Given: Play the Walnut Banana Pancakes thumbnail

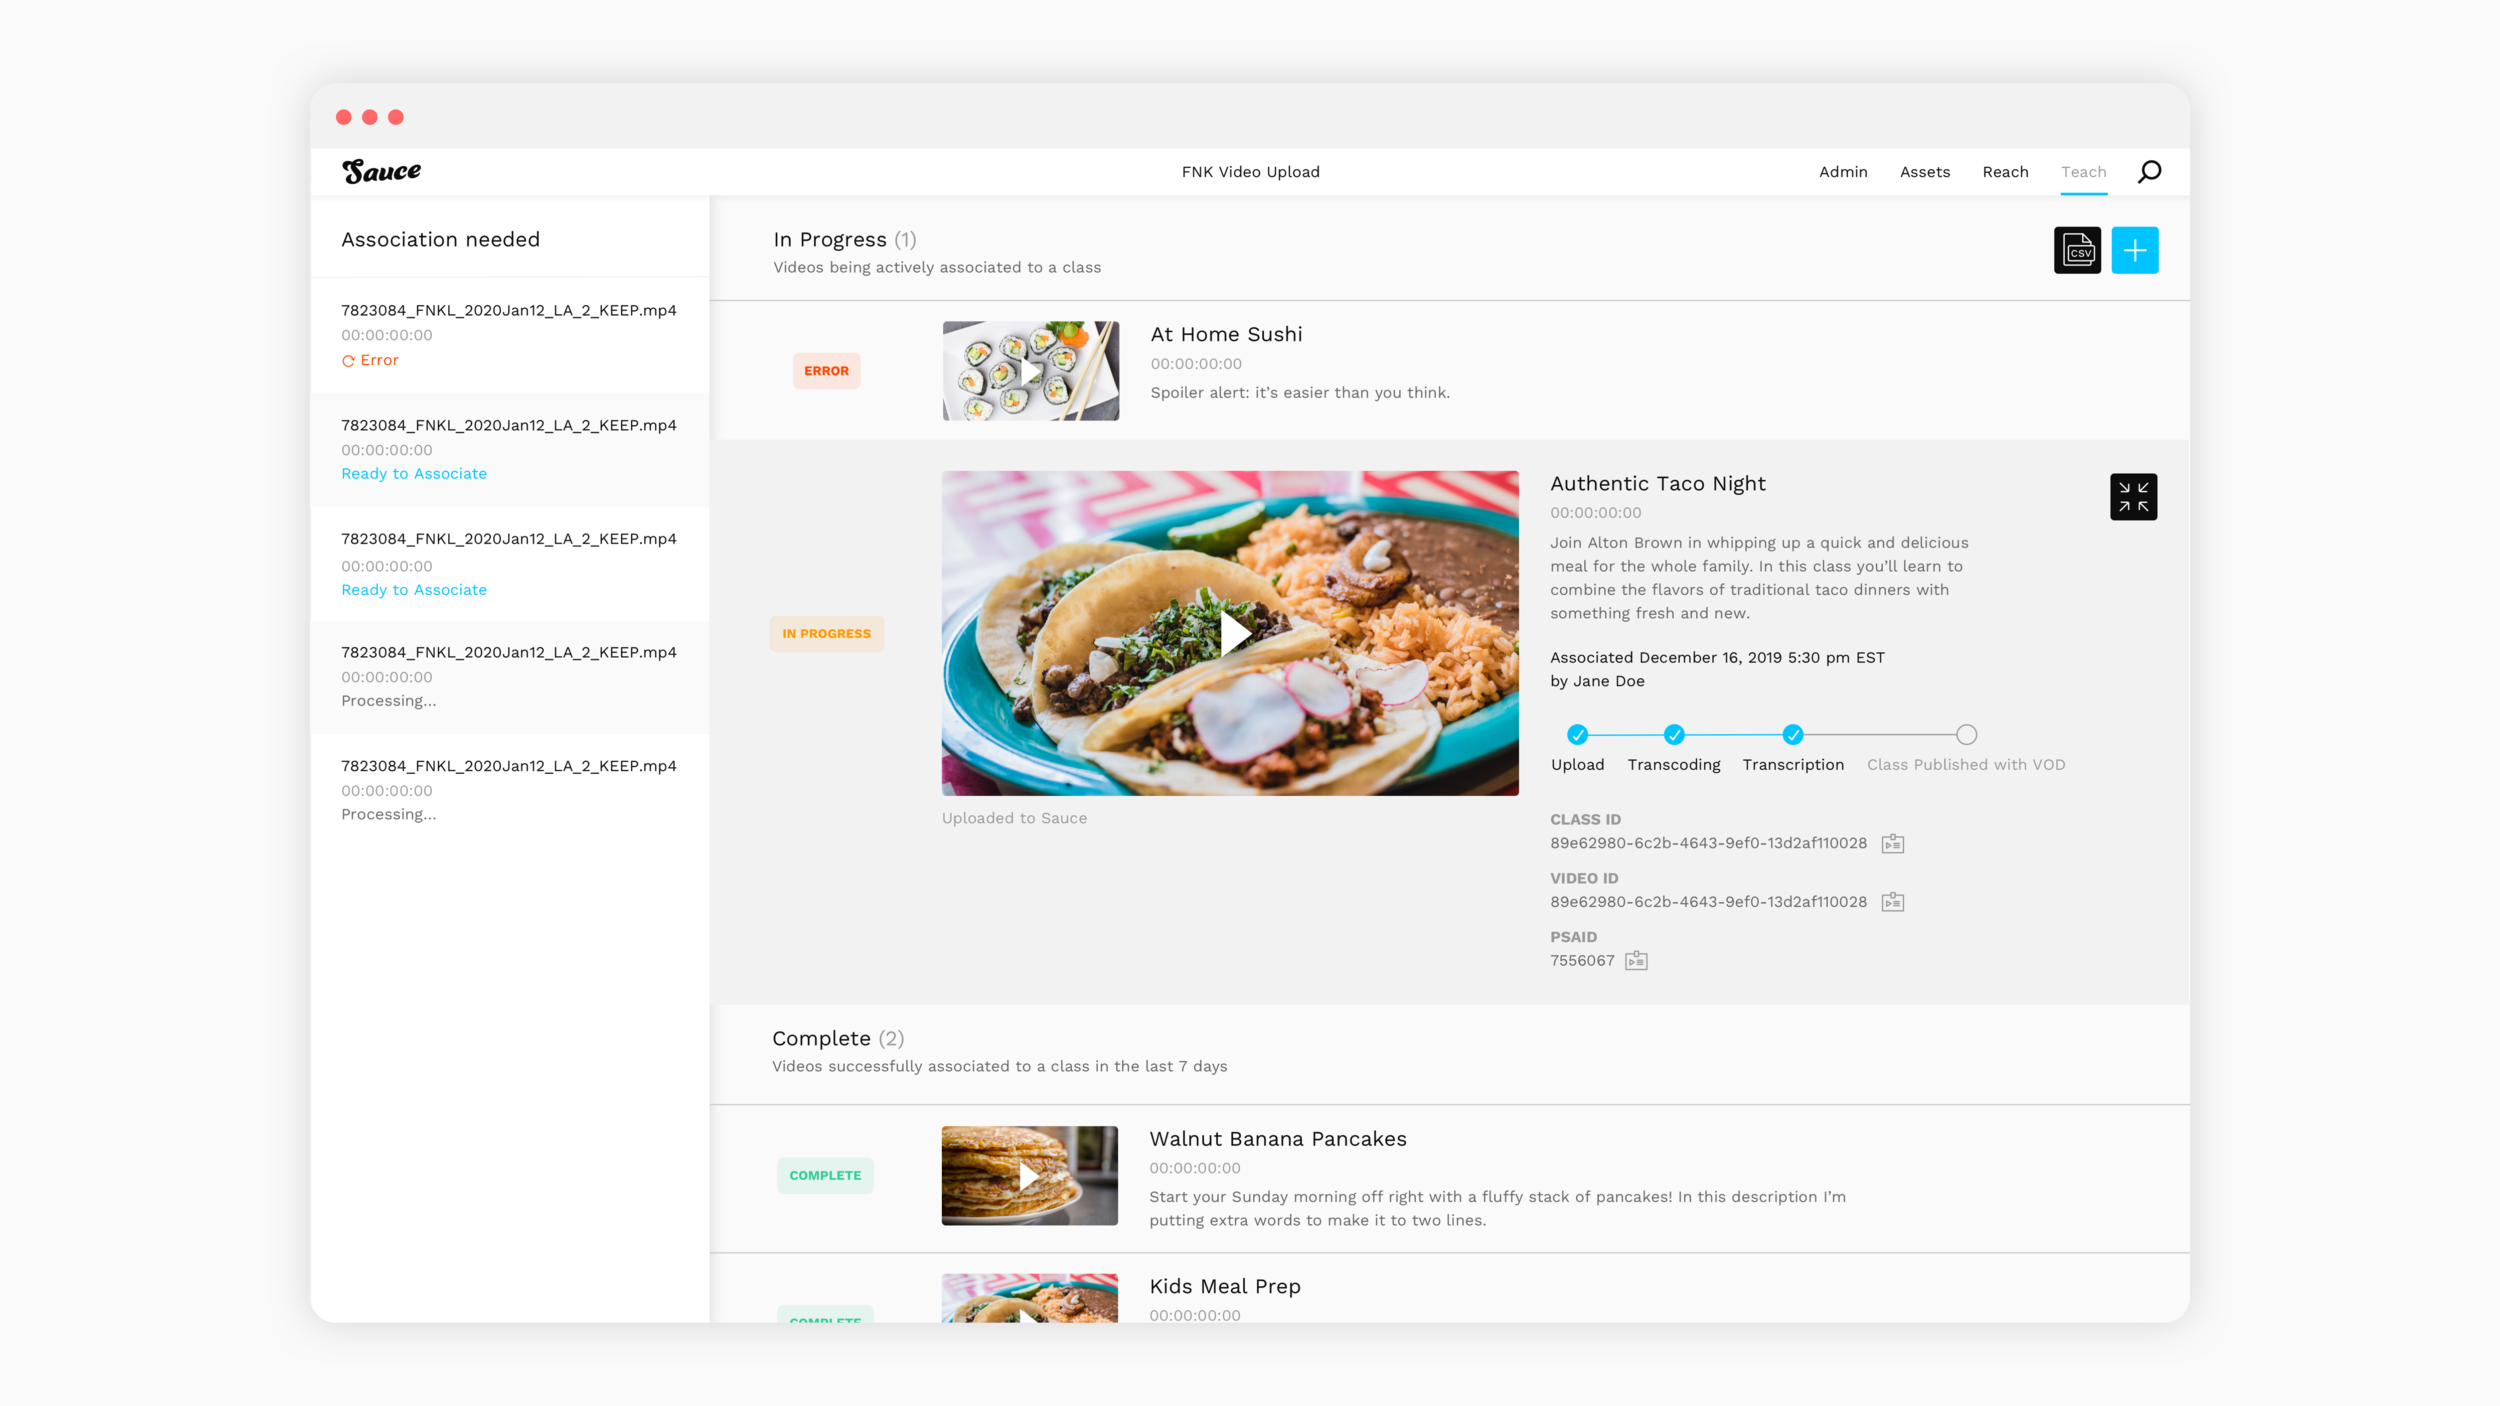Looking at the screenshot, I should [x=1029, y=1176].
